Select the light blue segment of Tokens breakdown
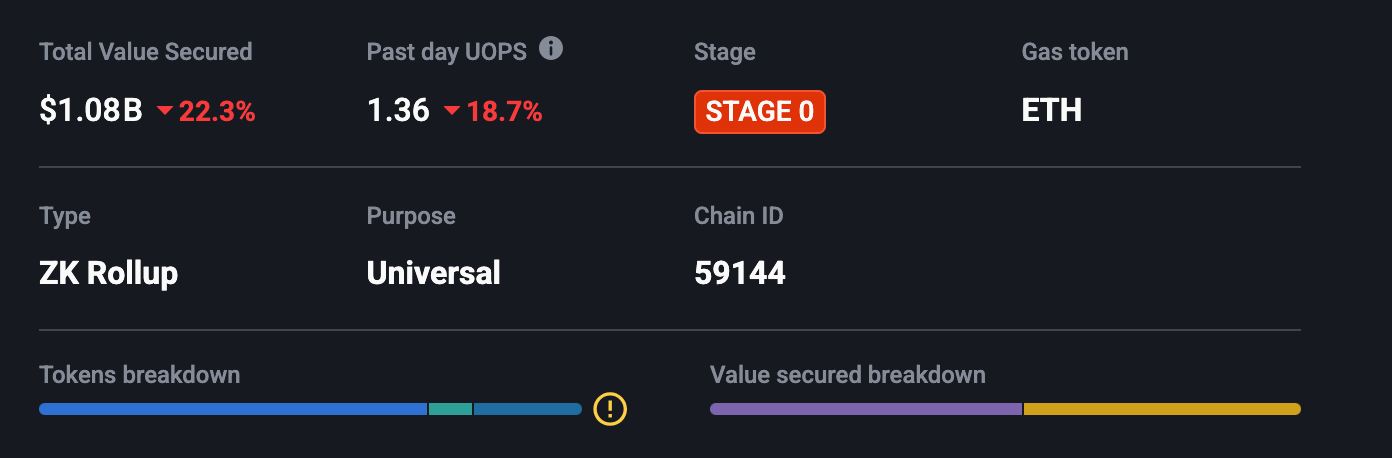Image resolution: width=1392 pixels, height=458 pixels. click(233, 409)
